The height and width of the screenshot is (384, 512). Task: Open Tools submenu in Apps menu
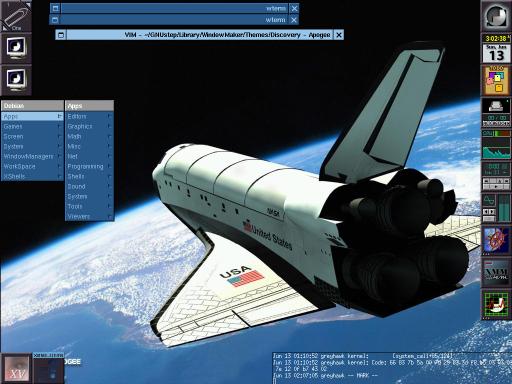(x=89, y=206)
